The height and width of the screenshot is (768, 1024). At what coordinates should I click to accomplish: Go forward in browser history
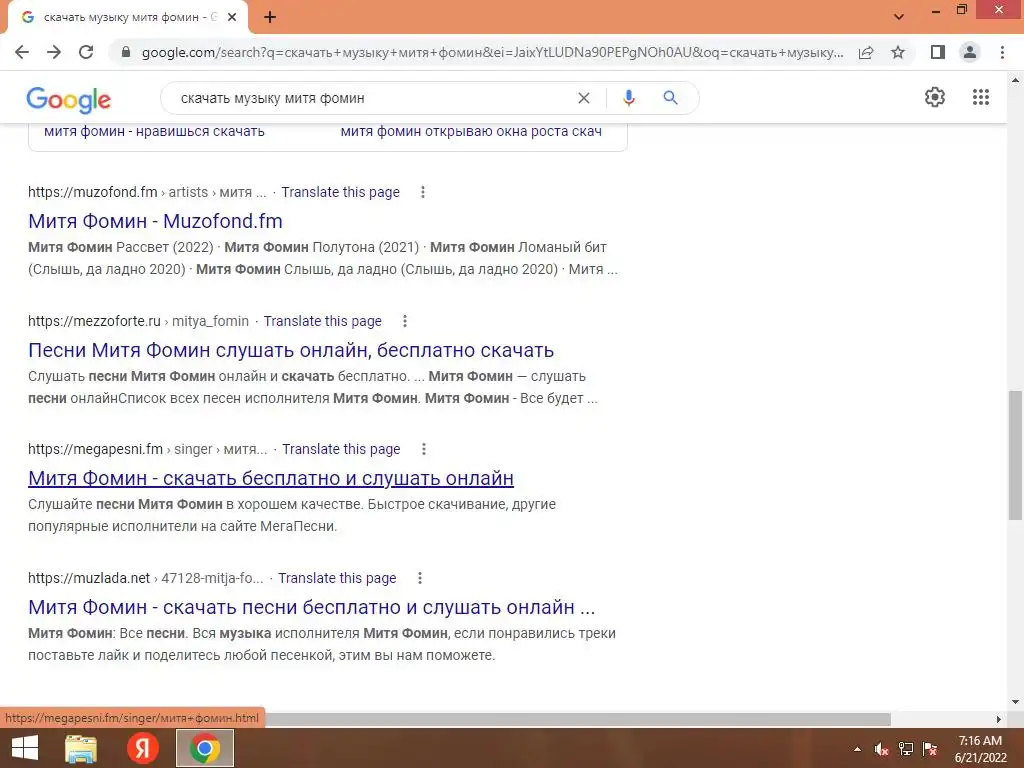point(54,52)
